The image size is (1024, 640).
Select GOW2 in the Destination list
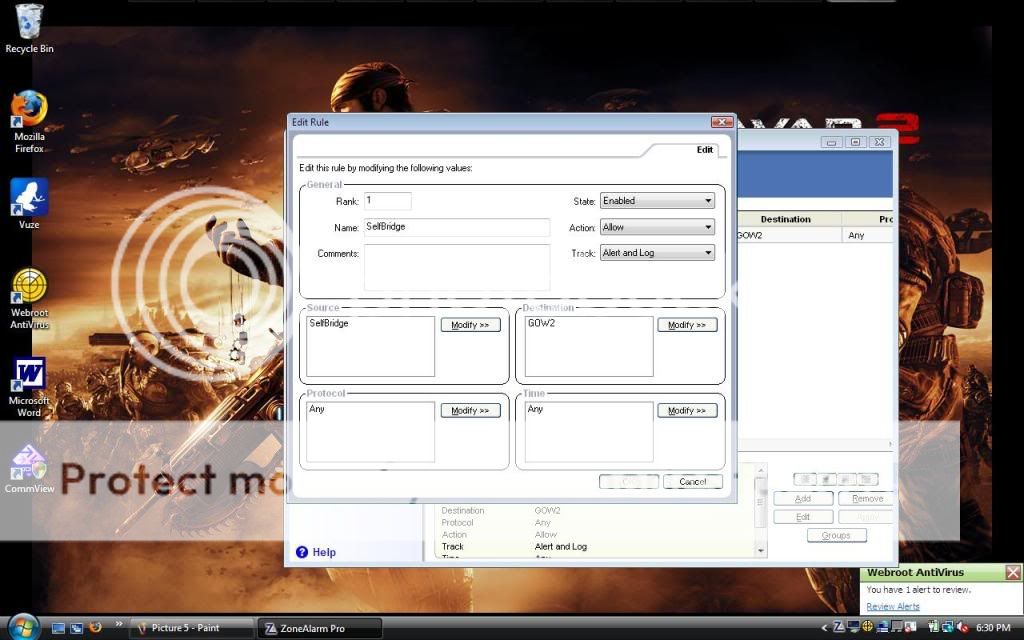[x=541, y=323]
